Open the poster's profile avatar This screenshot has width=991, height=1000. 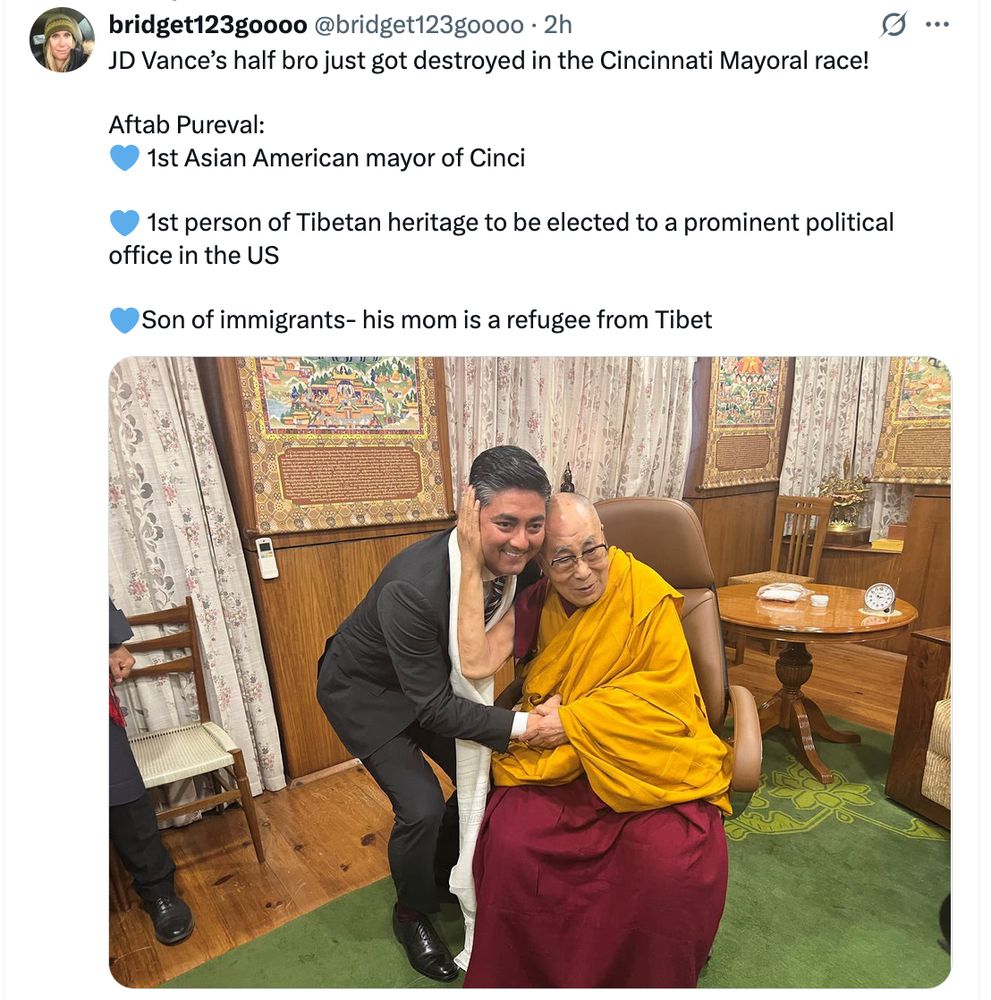pyautogui.click(x=62, y=40)
